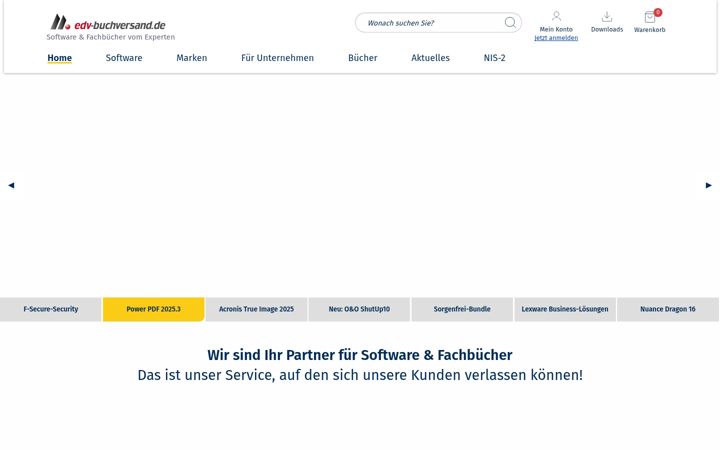Viewport: 720px width, 450px height.
Task: Click the search magnifier icon
Action: coord(510,22)
